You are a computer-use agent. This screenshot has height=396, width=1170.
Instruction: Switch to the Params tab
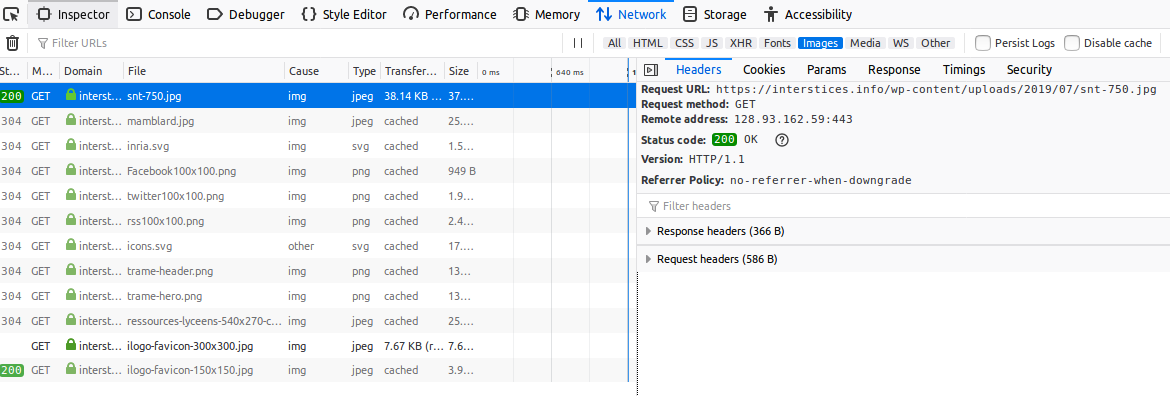click(x=827, y=70)
